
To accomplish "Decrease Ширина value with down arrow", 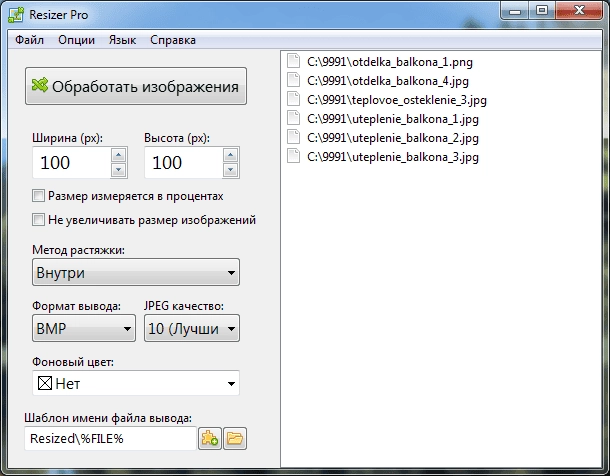I will click(x=119, y=170).
